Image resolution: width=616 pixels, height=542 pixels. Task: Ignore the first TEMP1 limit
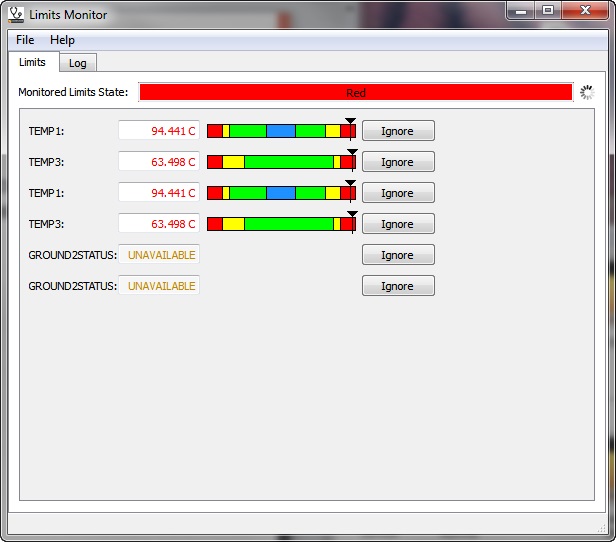(398, 131)
